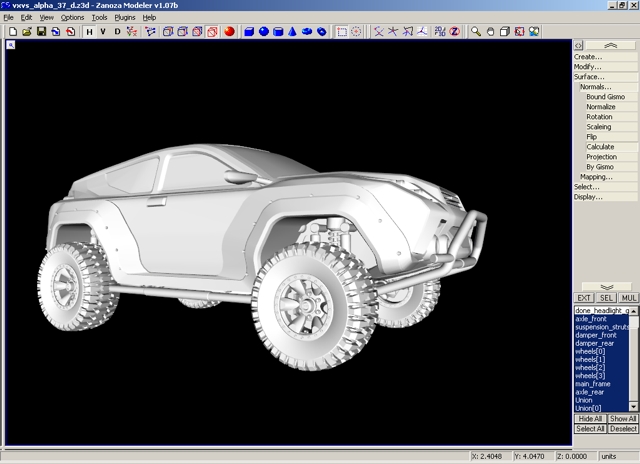Click the Hide All button
The image size is (640, 464).
point(589,419)
